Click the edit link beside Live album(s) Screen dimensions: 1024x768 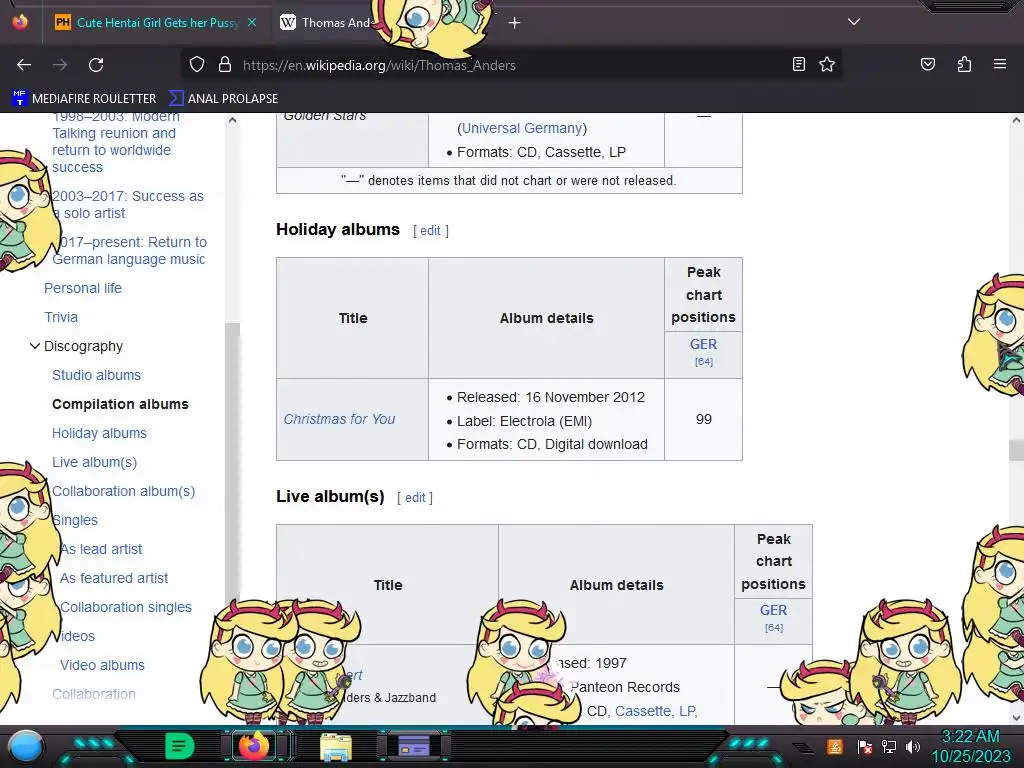click(x=415, y=498)
